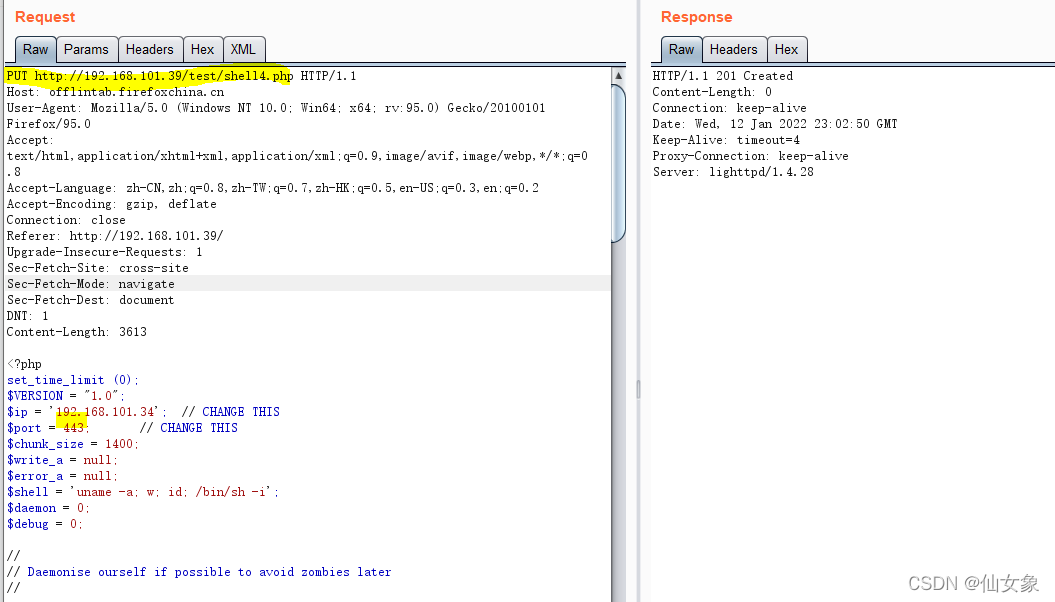
Task: Click the request pane scroll up arrow
Action: pyautogui.click(x=618, y=75)
